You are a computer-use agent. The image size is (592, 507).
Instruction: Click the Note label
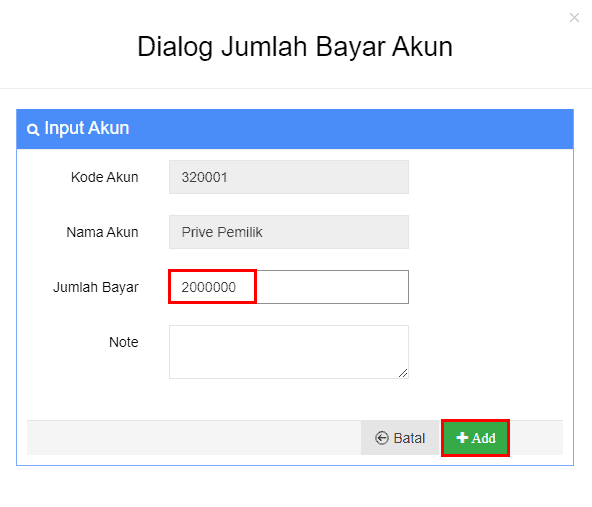point(124,342)
